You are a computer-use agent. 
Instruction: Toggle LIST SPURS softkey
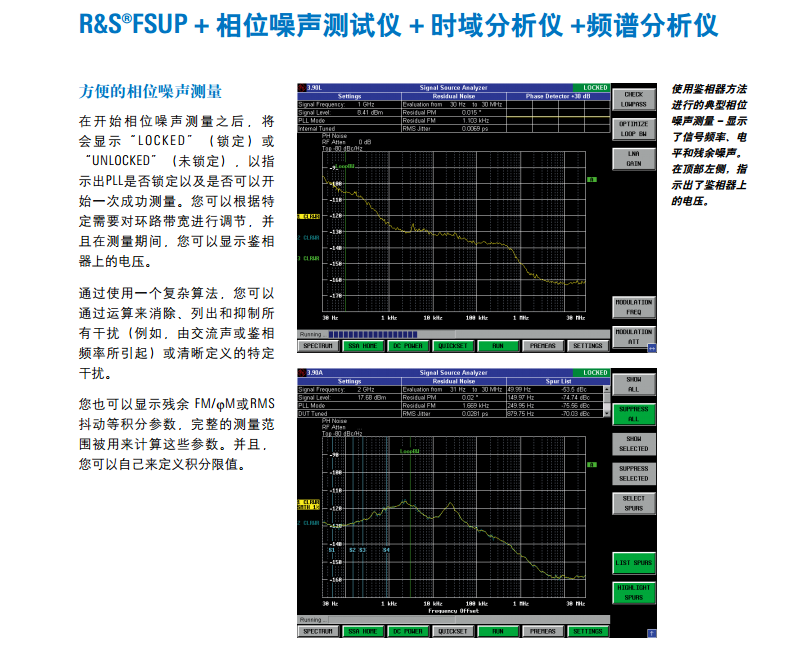[x=634, y=563]
